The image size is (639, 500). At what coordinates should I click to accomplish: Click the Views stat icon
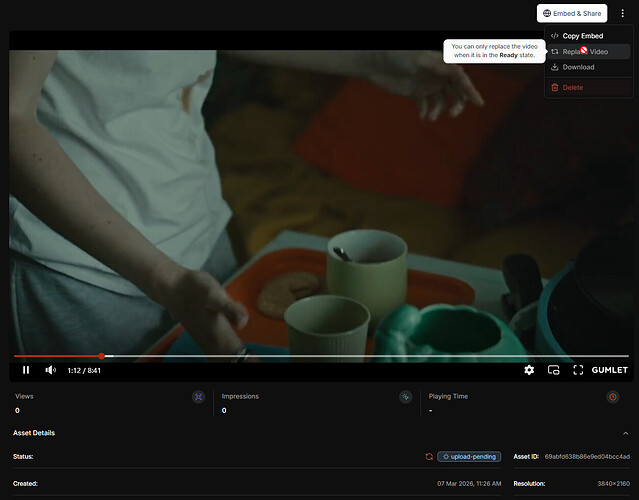tap(198, 397)
